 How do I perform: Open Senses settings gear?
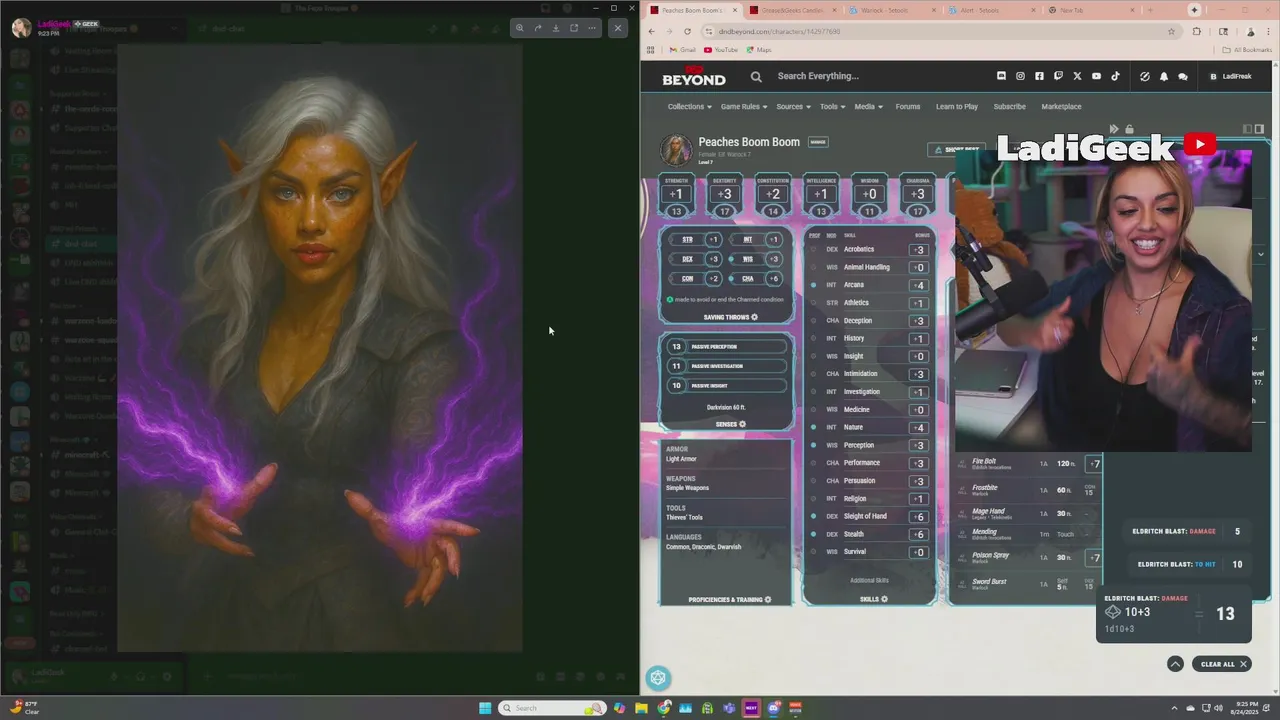(x=742, y=424)
